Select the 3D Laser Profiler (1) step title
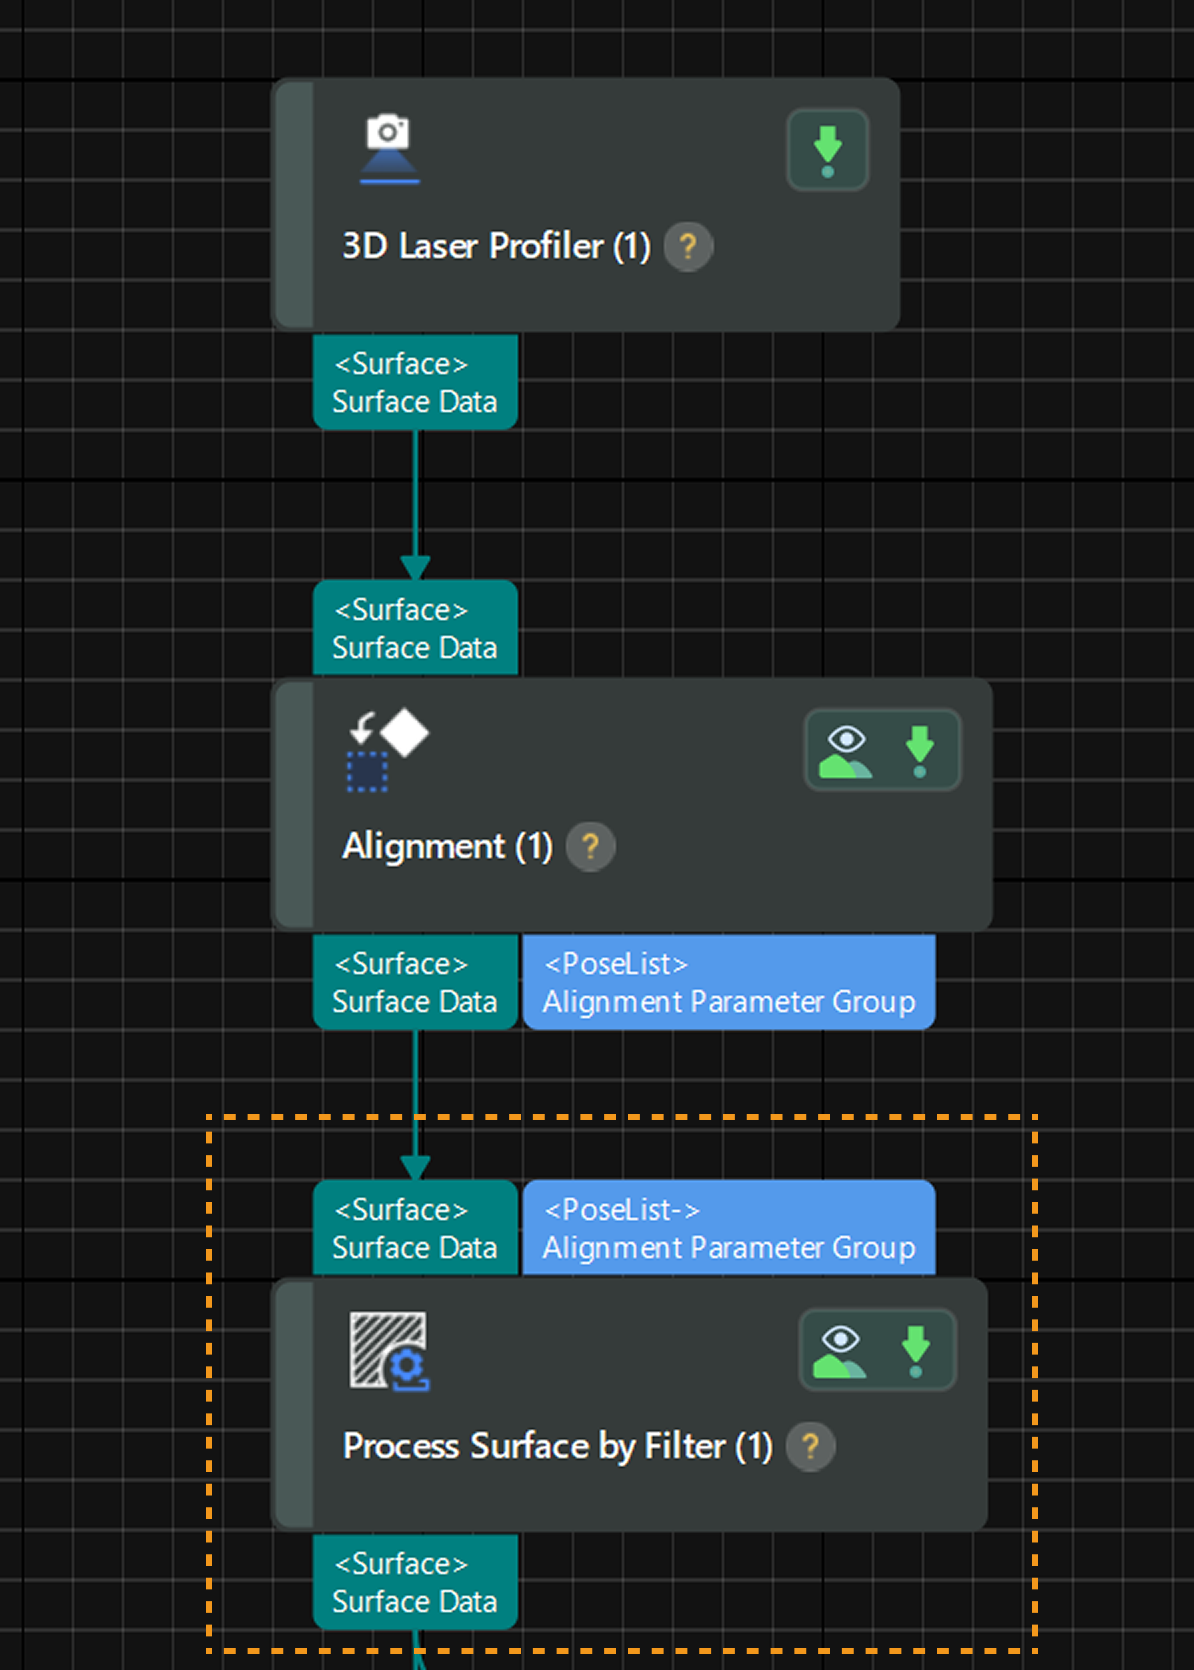1194x1670 pixels. [496, 246]
